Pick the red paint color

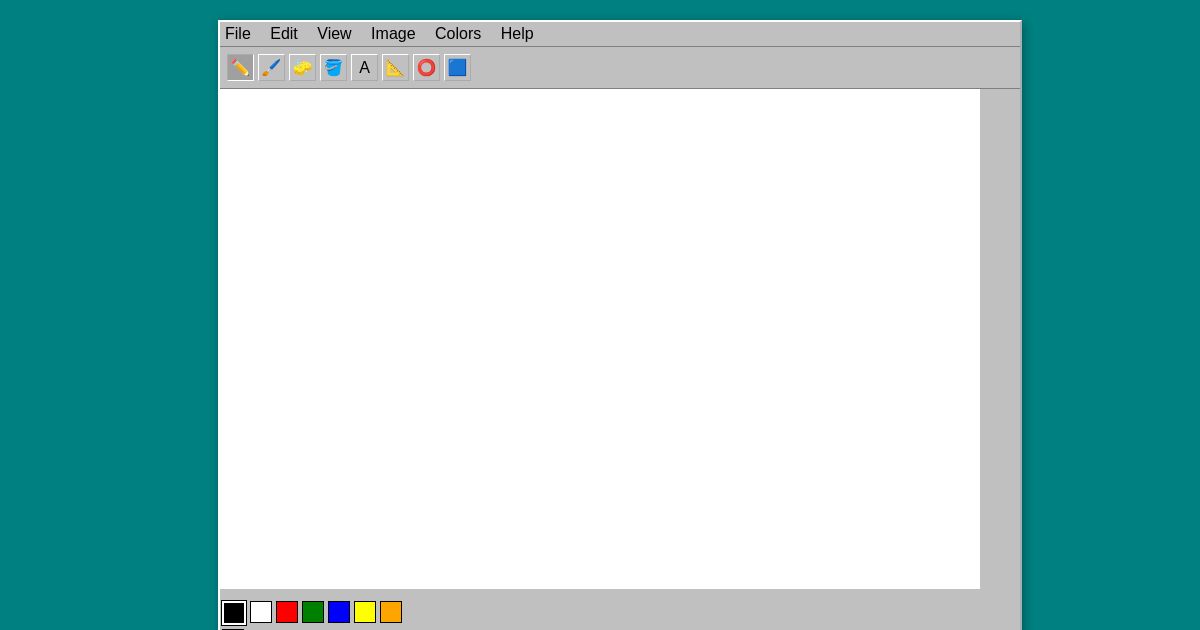(x=287, y=611)
